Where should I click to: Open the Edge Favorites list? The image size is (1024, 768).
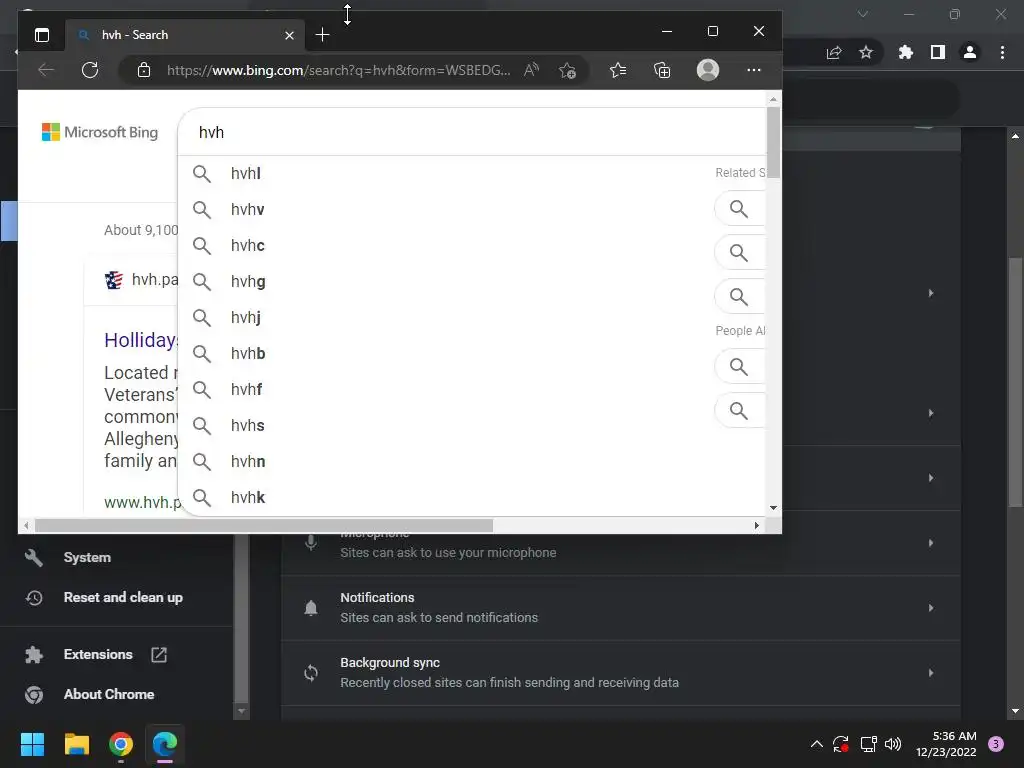618,70
